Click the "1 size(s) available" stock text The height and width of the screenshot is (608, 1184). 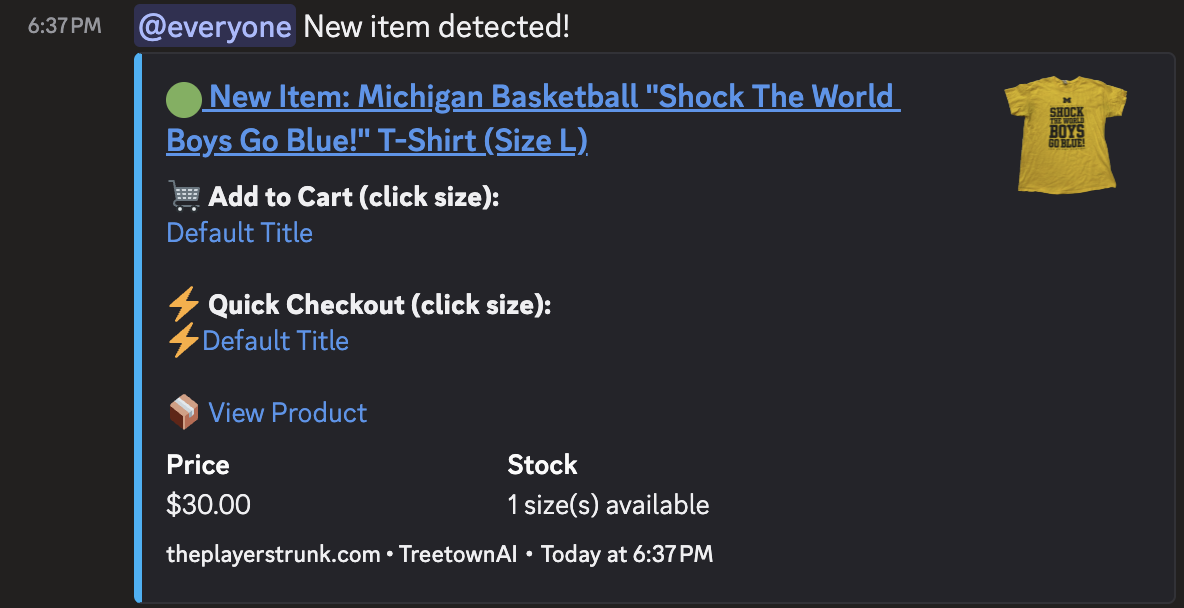click(608, 505)
